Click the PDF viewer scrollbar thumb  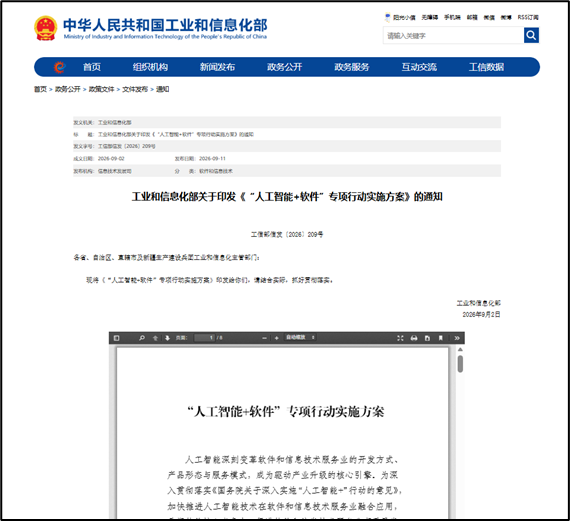pos(460,364)
